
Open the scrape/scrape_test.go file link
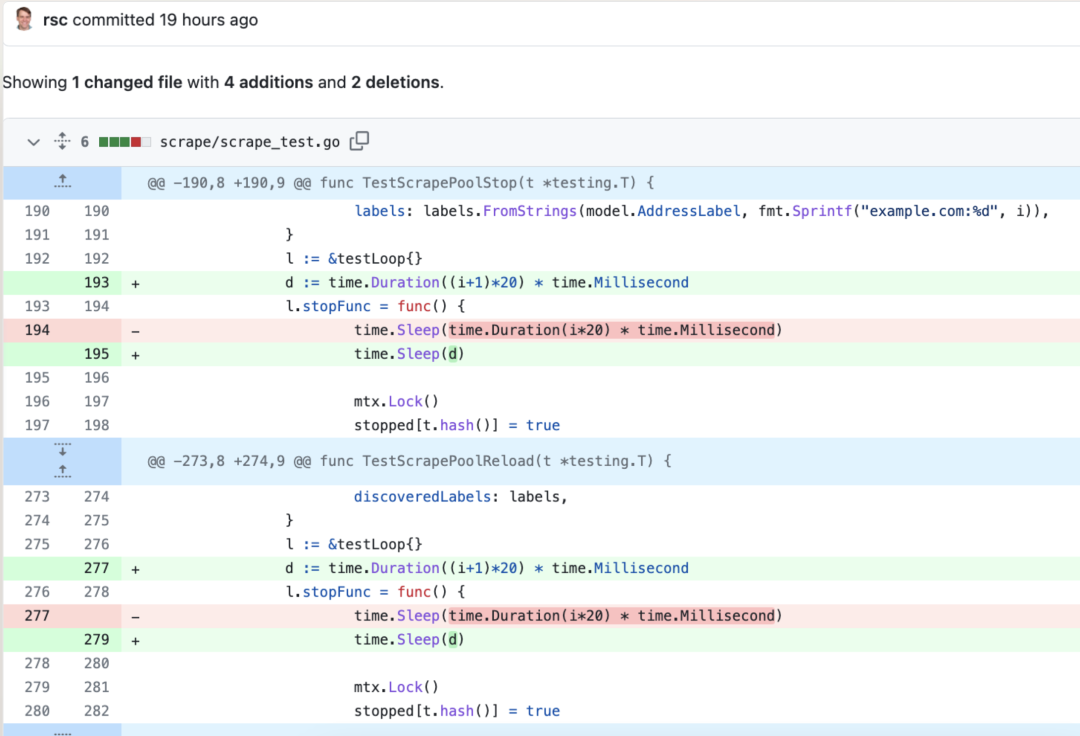coord(250,142)
